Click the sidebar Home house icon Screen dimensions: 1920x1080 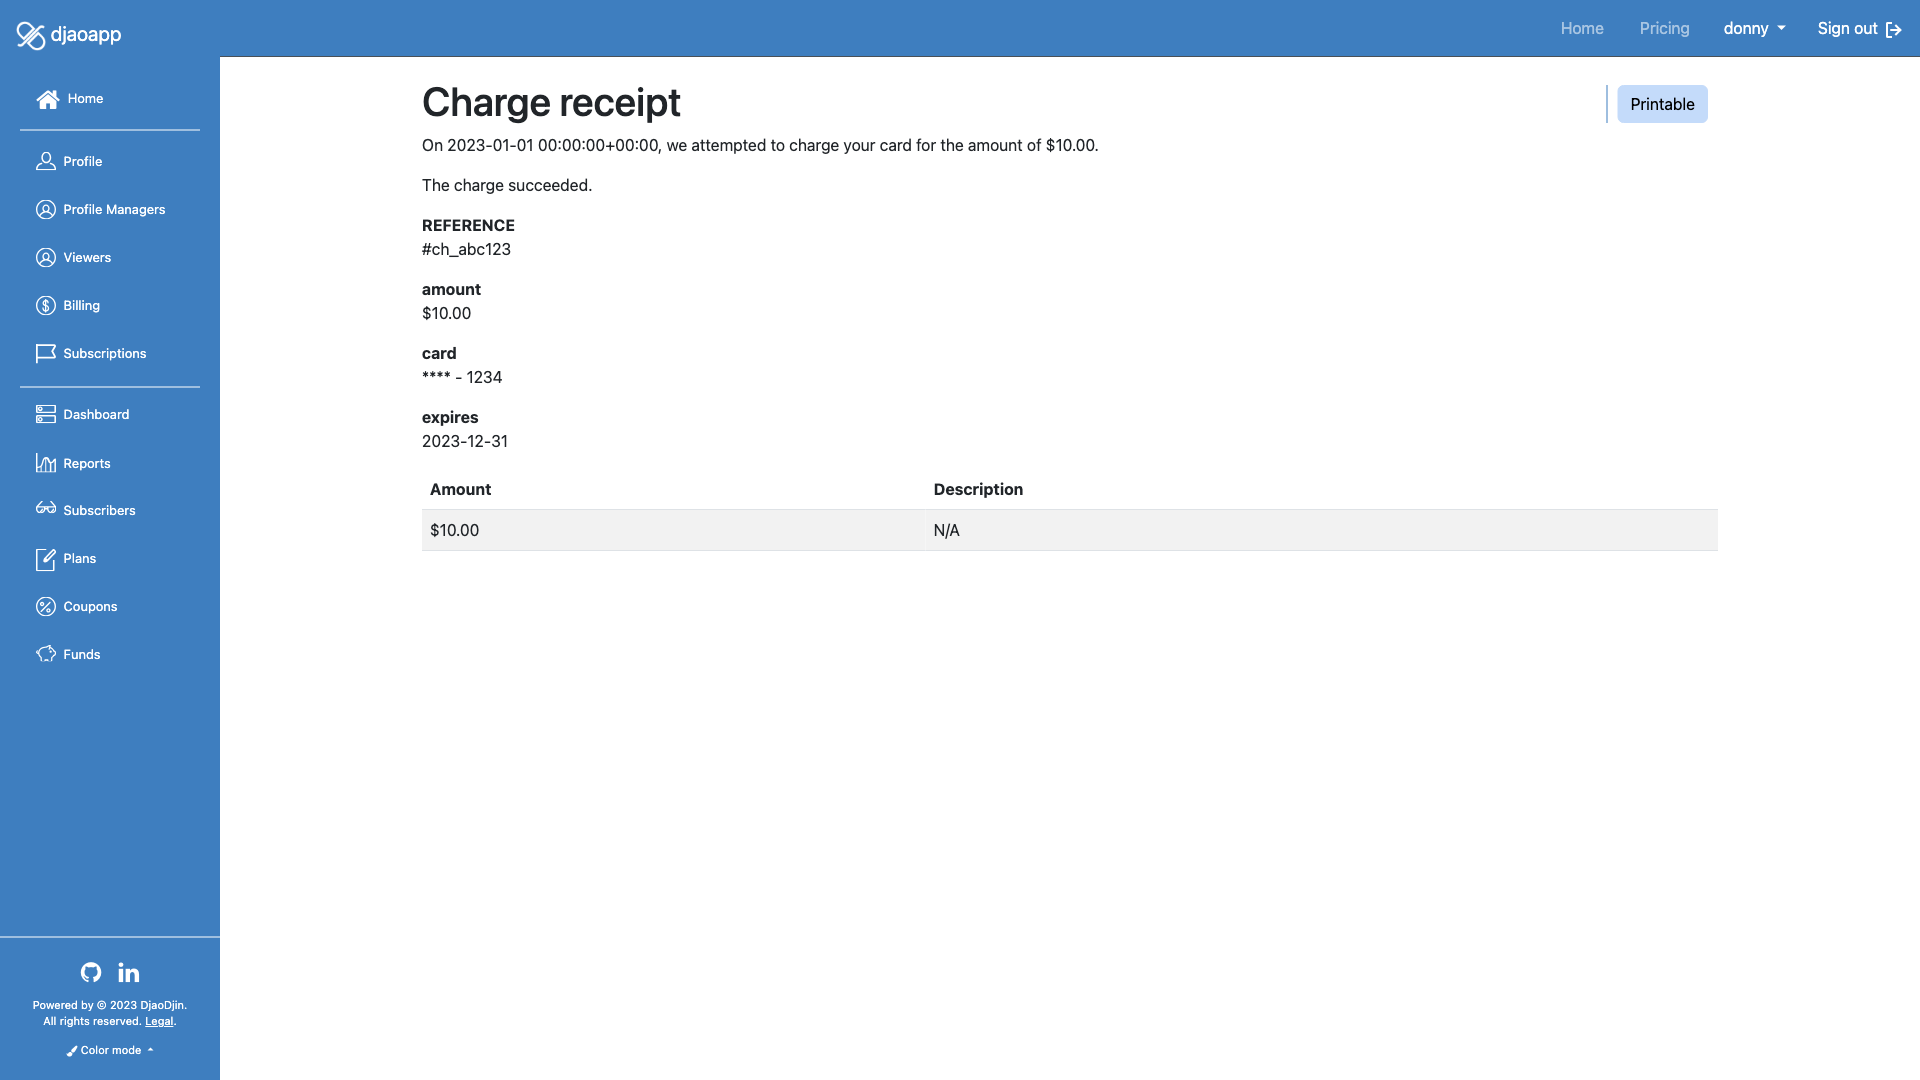coord(47,99)
